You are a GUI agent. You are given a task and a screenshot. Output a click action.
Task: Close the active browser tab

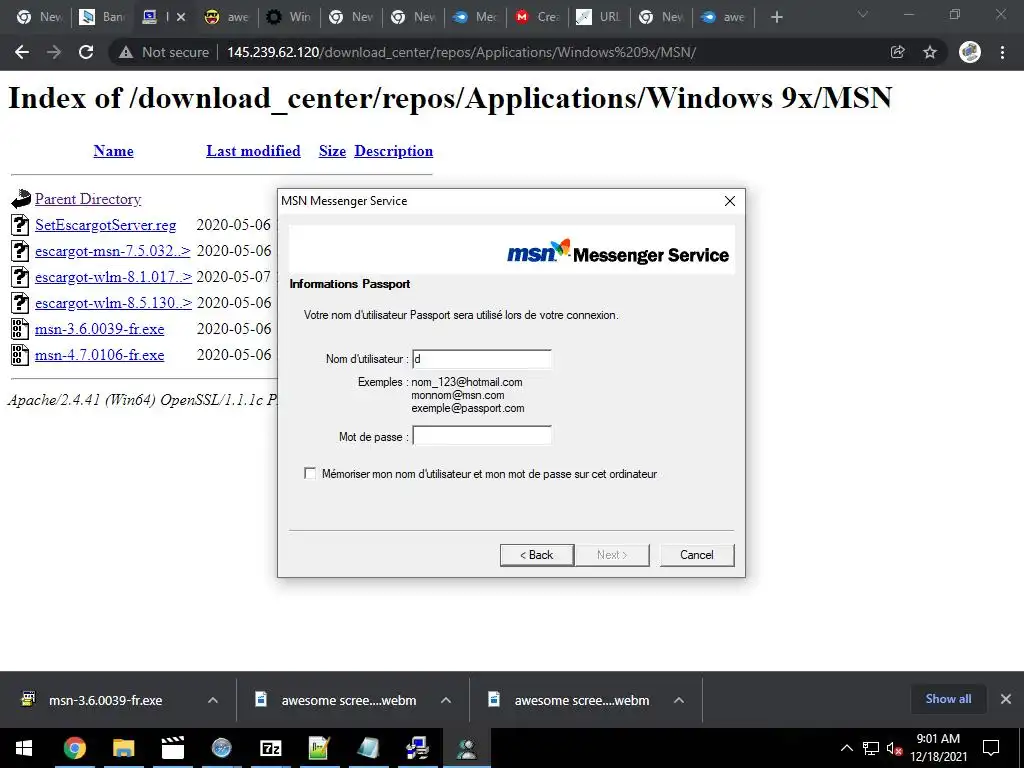pyautogui.click(x=181, y=18)
